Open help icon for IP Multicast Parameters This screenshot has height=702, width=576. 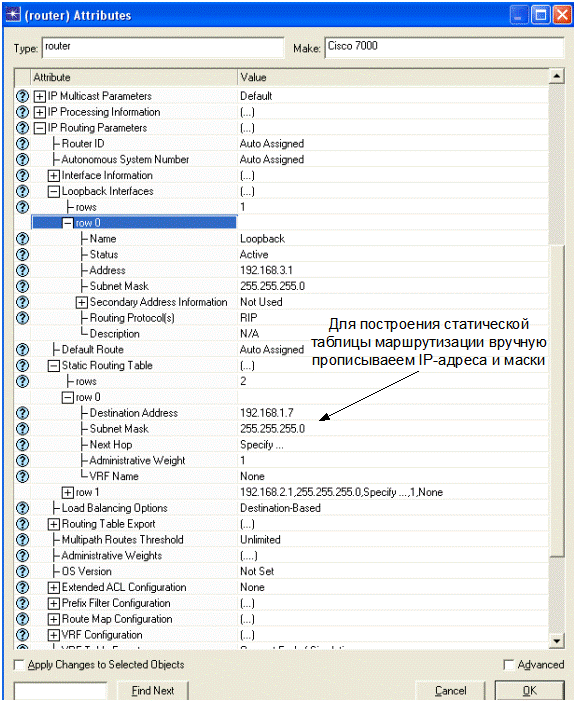[x=22, y=96]
